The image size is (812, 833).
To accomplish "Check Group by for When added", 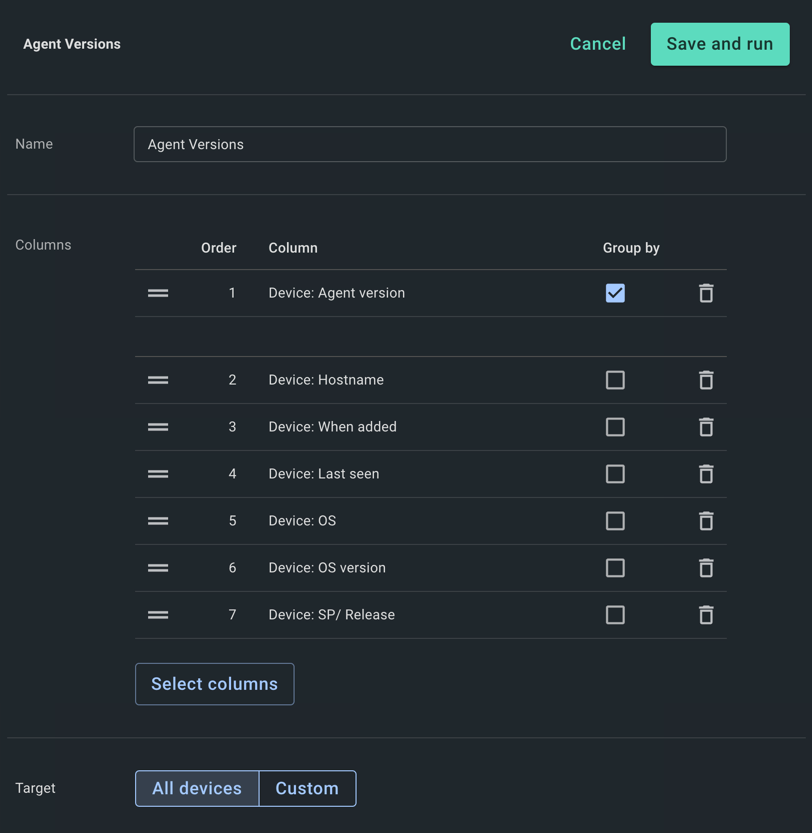I will click(615, 427).
